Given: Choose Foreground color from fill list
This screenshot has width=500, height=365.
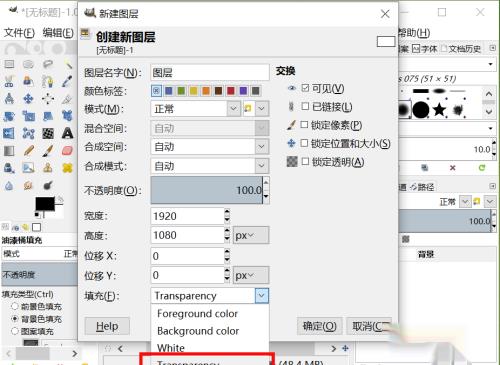Looking at the screenshot, I should 197,314.
